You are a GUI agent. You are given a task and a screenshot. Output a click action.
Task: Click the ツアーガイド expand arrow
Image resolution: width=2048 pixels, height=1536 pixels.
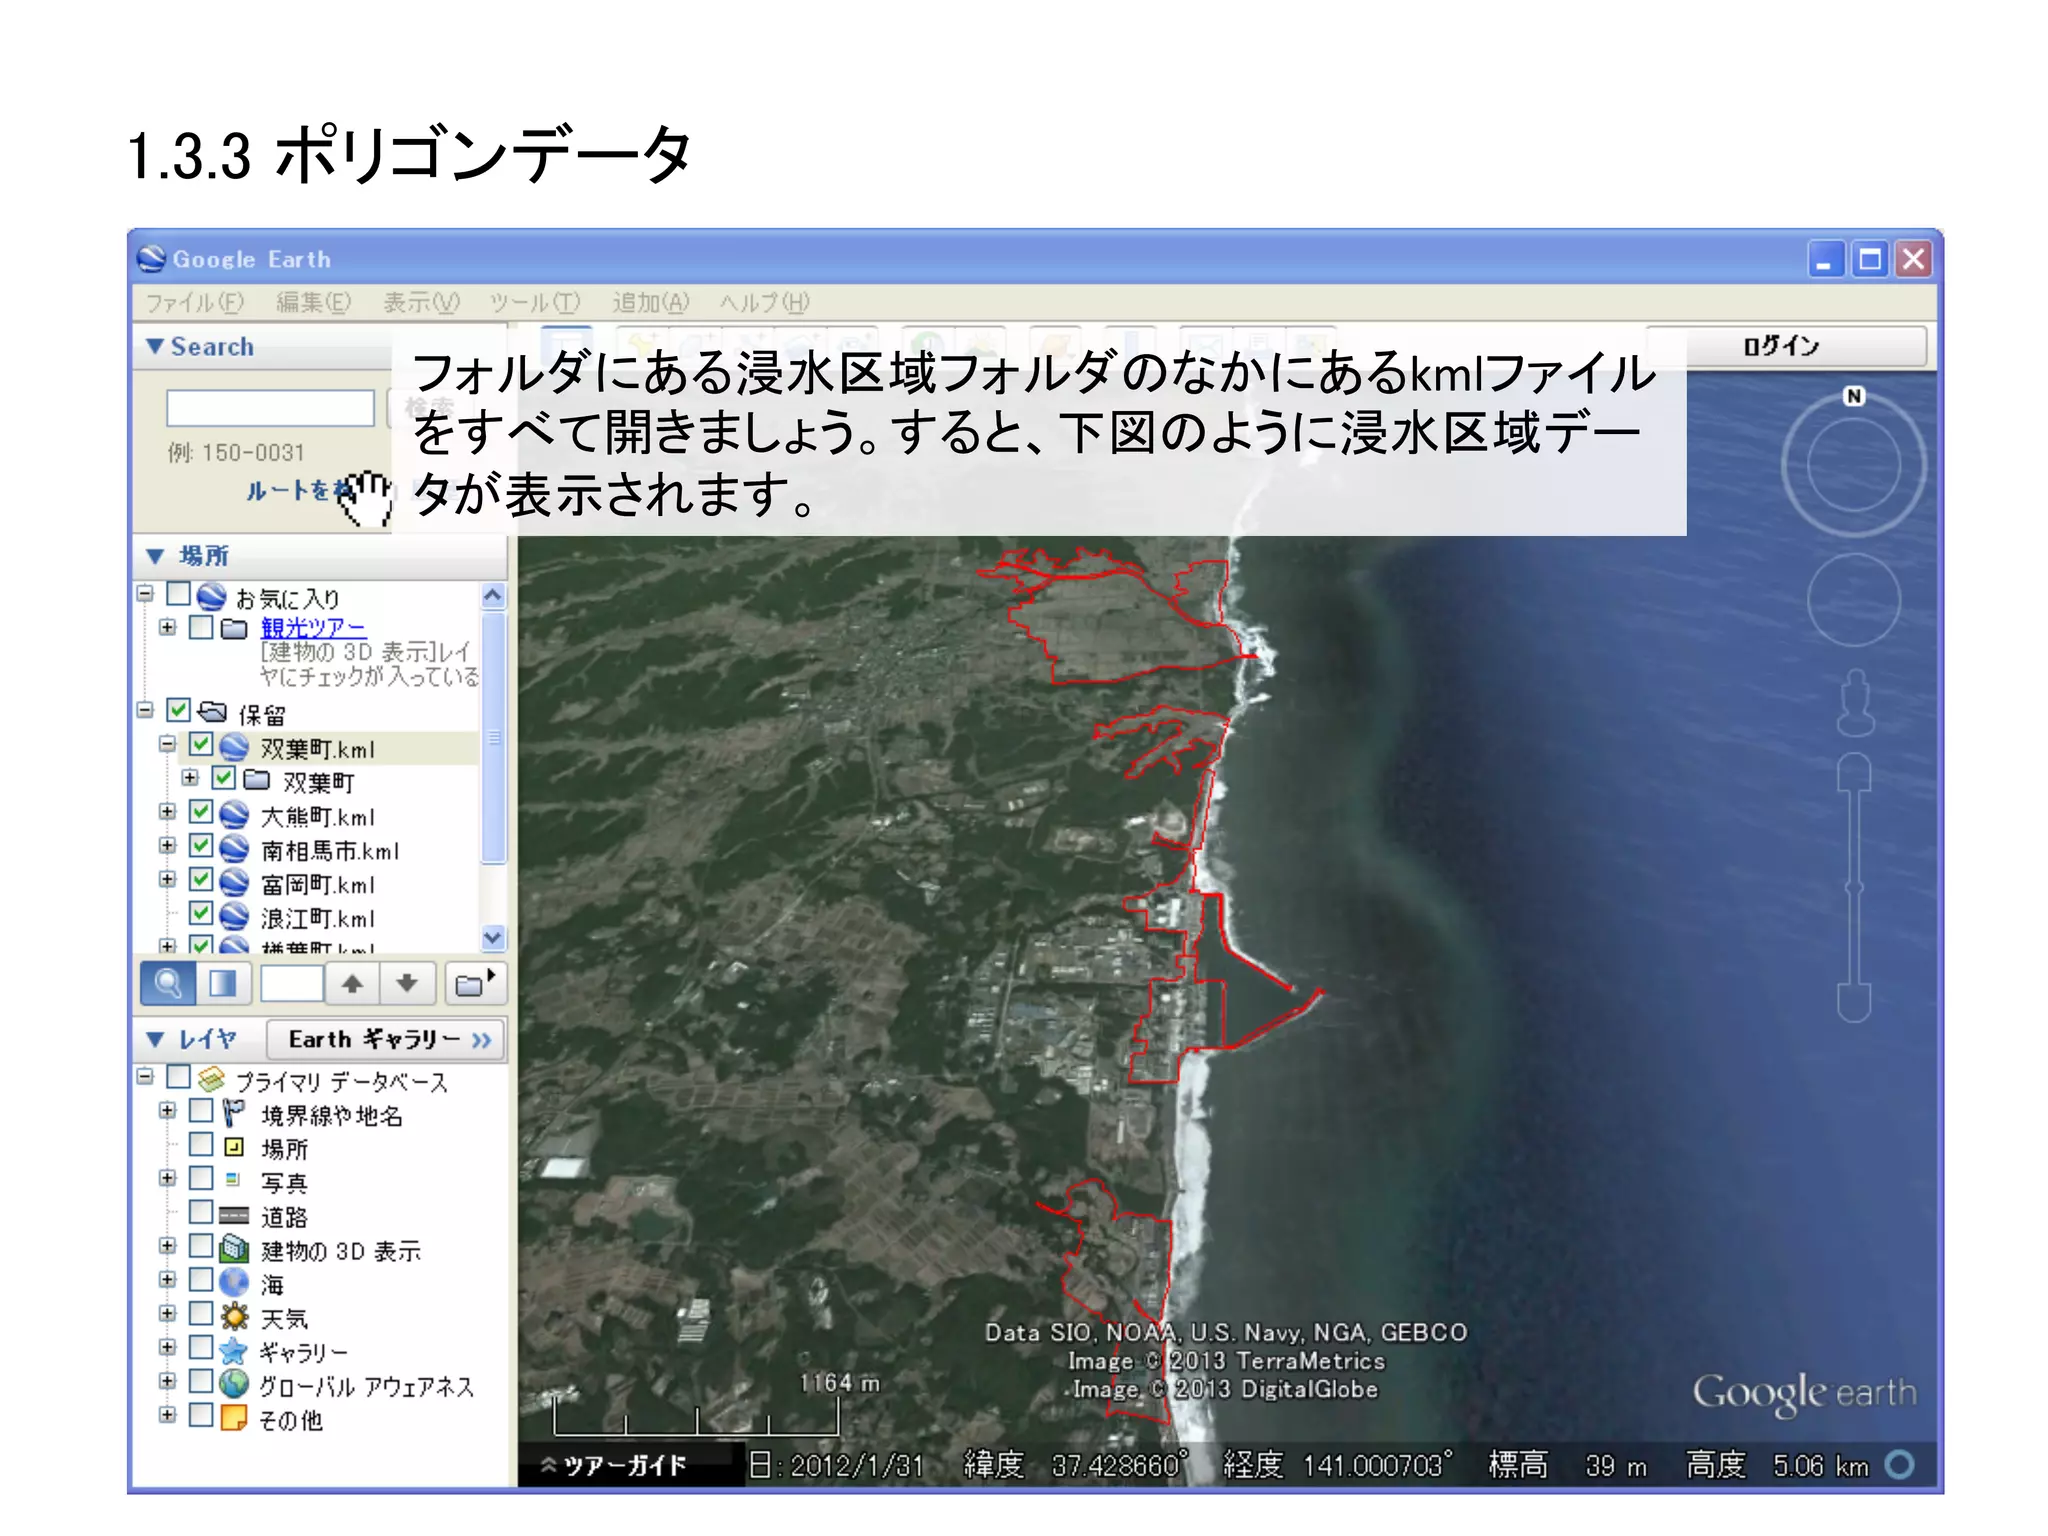548,1466
